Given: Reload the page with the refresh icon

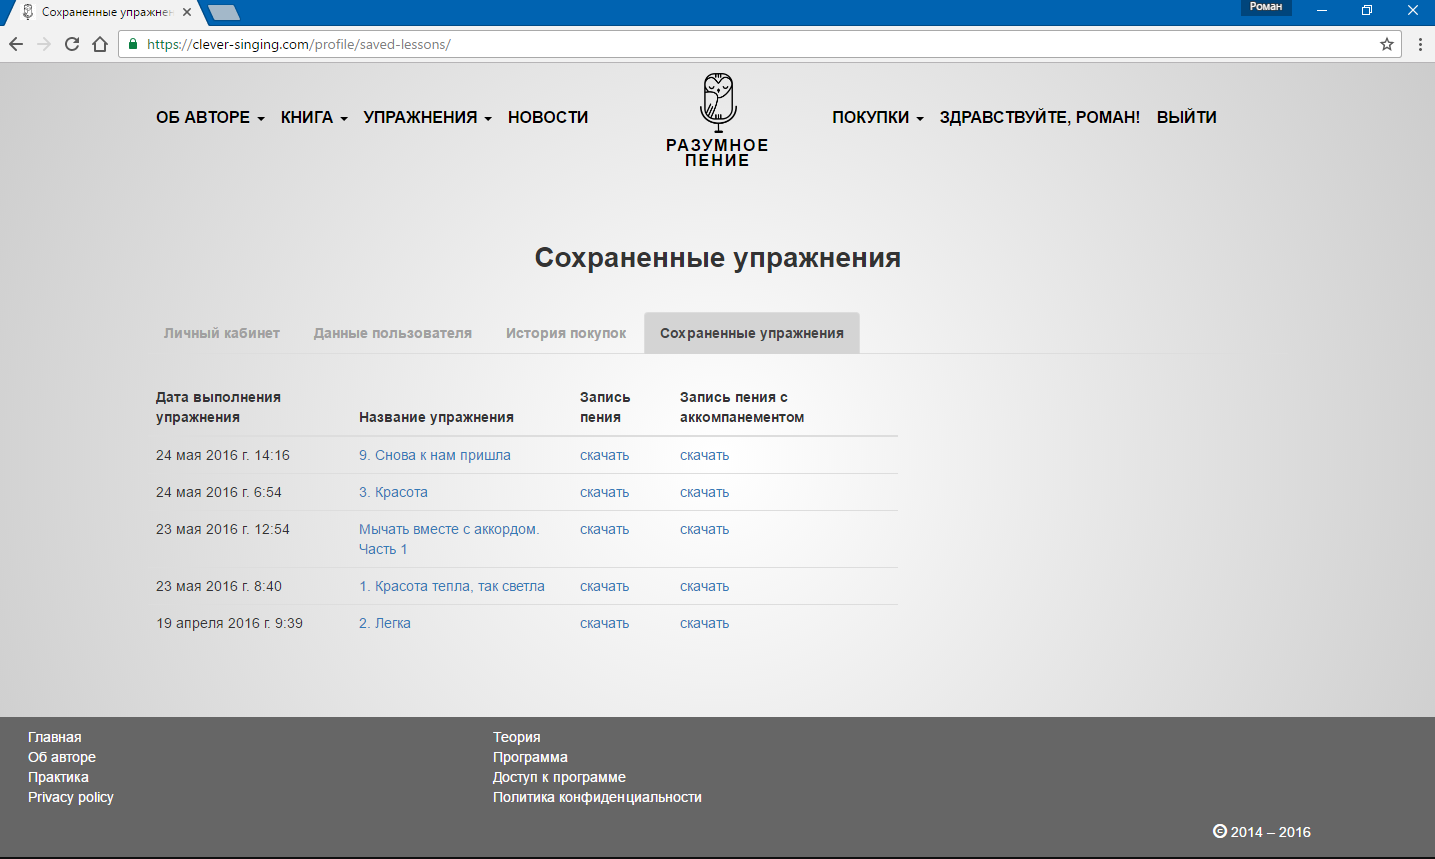Looking at the screenshot, I should click(72, 44).
